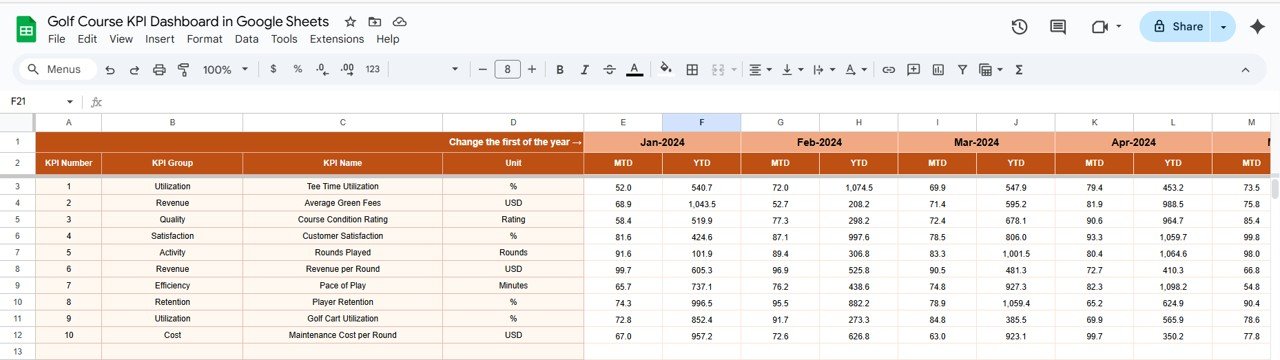The image size is (1280, 360).
Task: Decrease decimal places
Action: (x=322, y=70)
